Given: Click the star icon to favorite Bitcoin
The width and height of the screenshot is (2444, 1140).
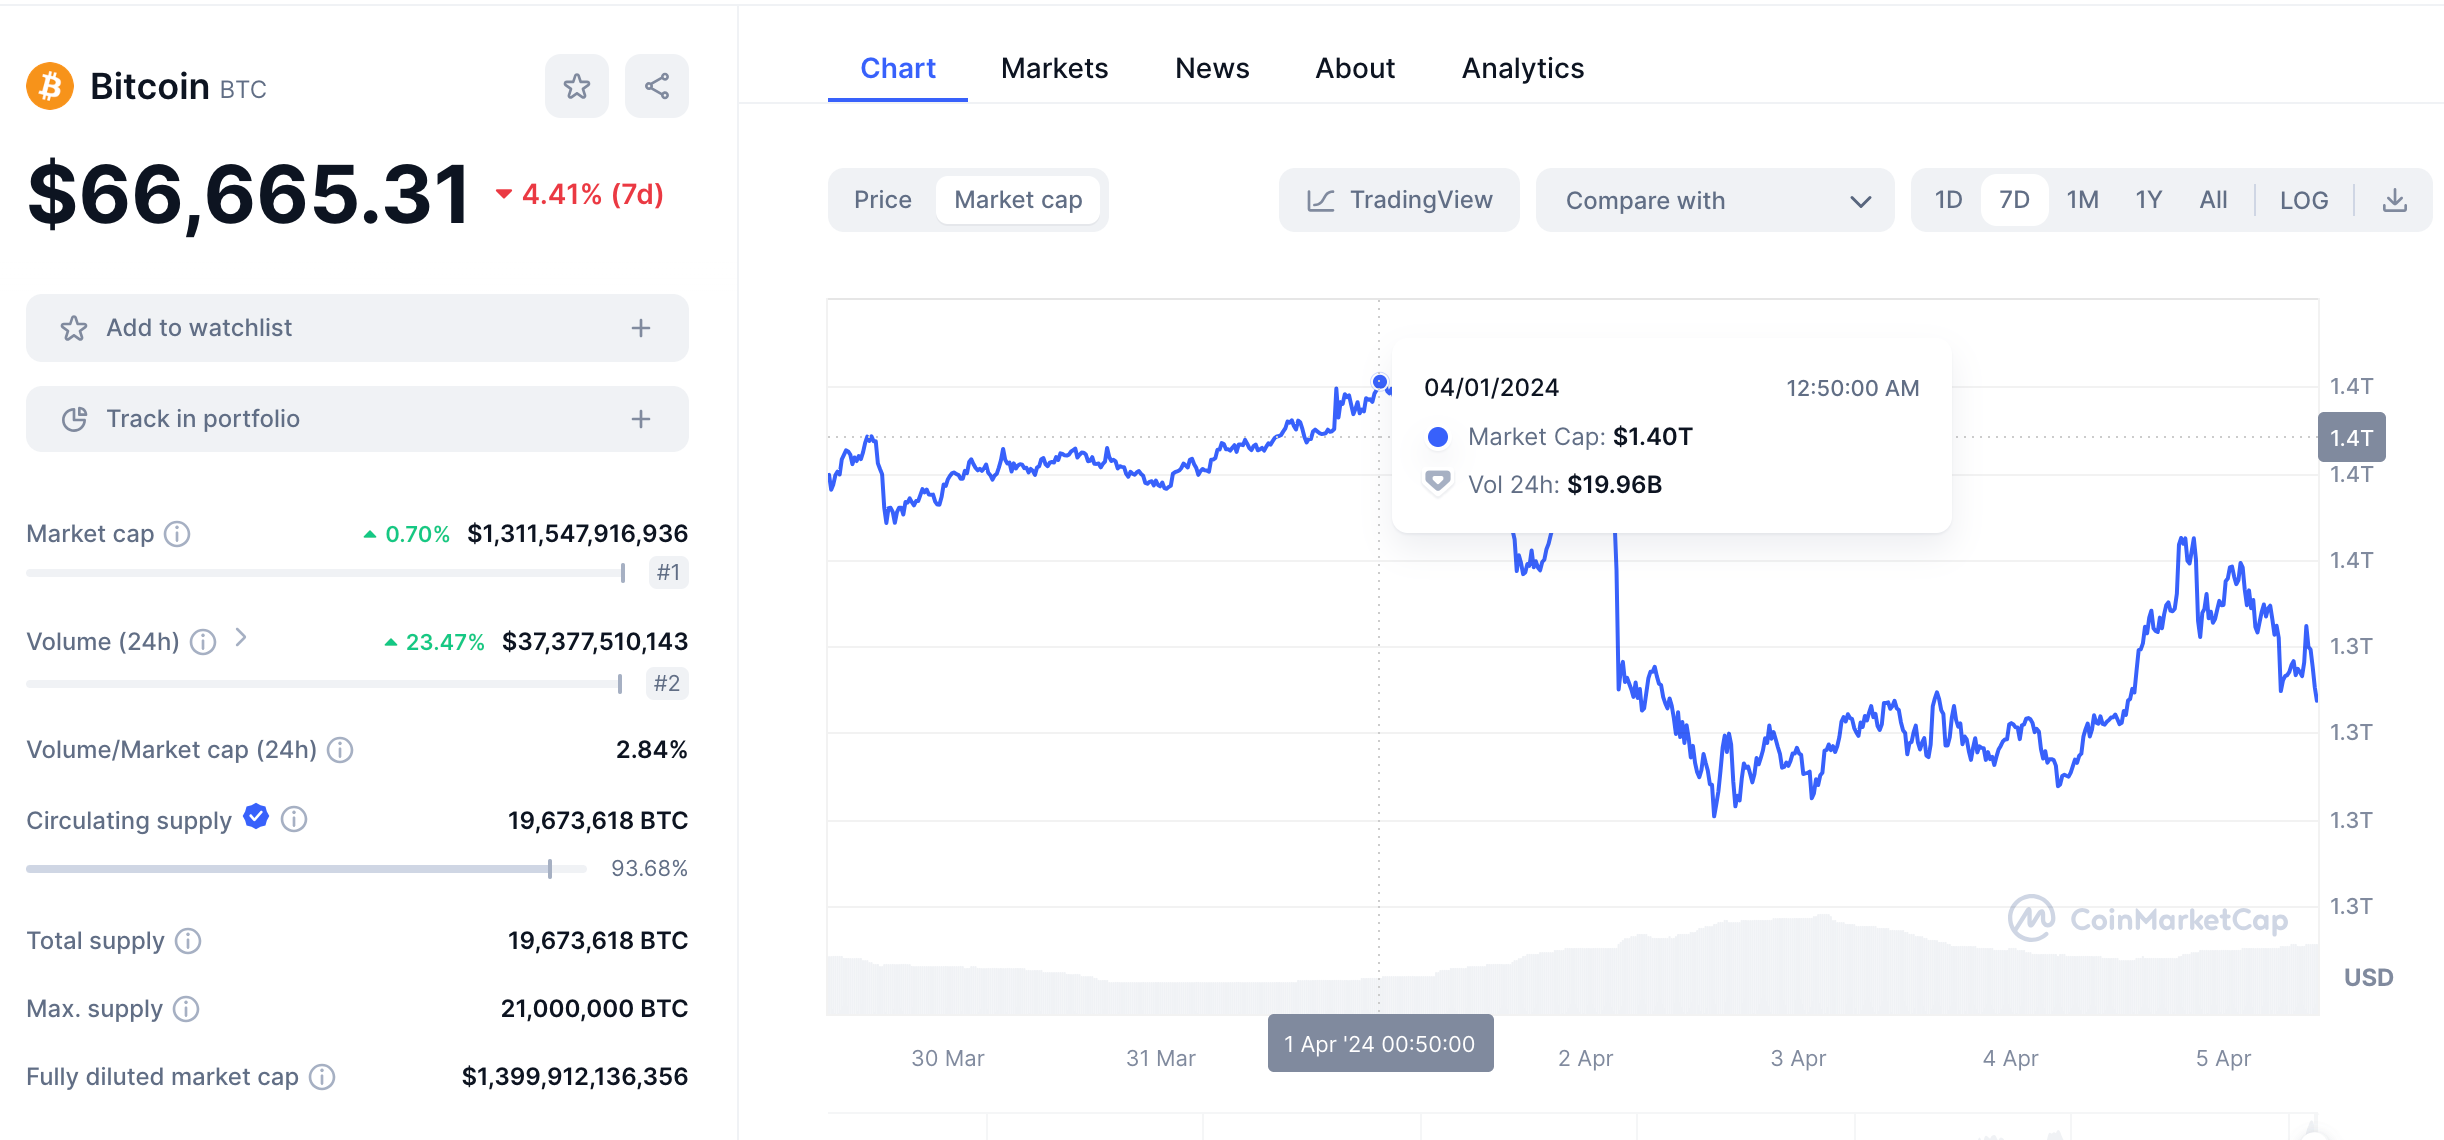Looking at the screenshot, I should tap(577, 86).
